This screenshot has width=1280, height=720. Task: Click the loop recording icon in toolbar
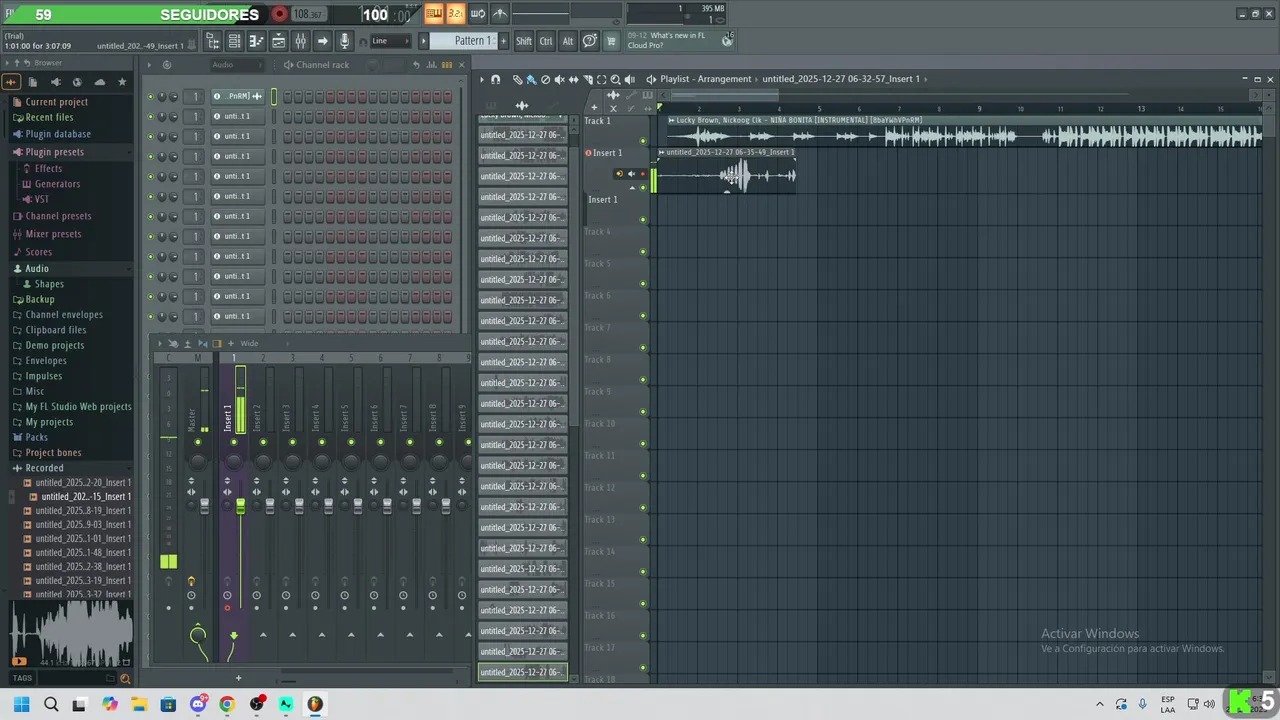coord(477,13)
